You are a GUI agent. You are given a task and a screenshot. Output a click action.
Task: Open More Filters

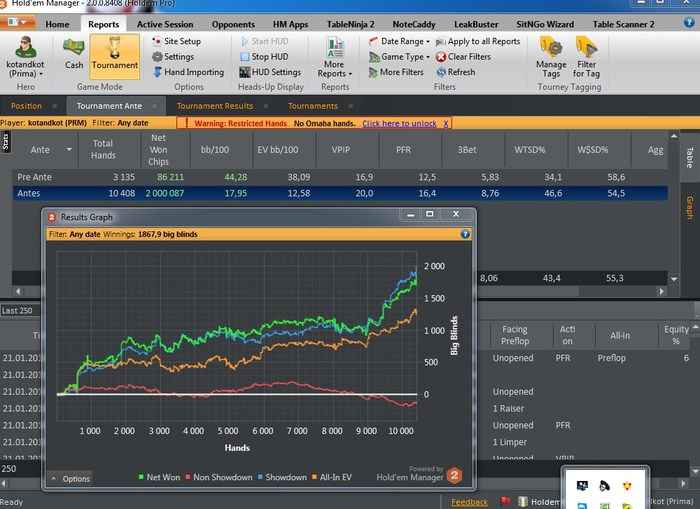[396, 72]
